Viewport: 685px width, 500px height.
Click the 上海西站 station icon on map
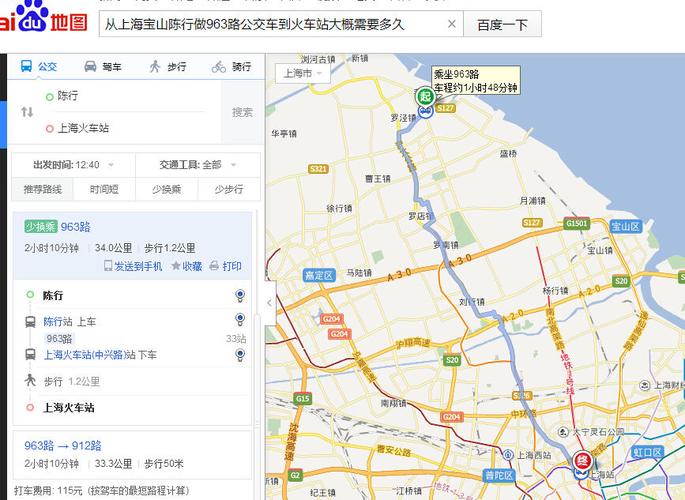[508, 455]
